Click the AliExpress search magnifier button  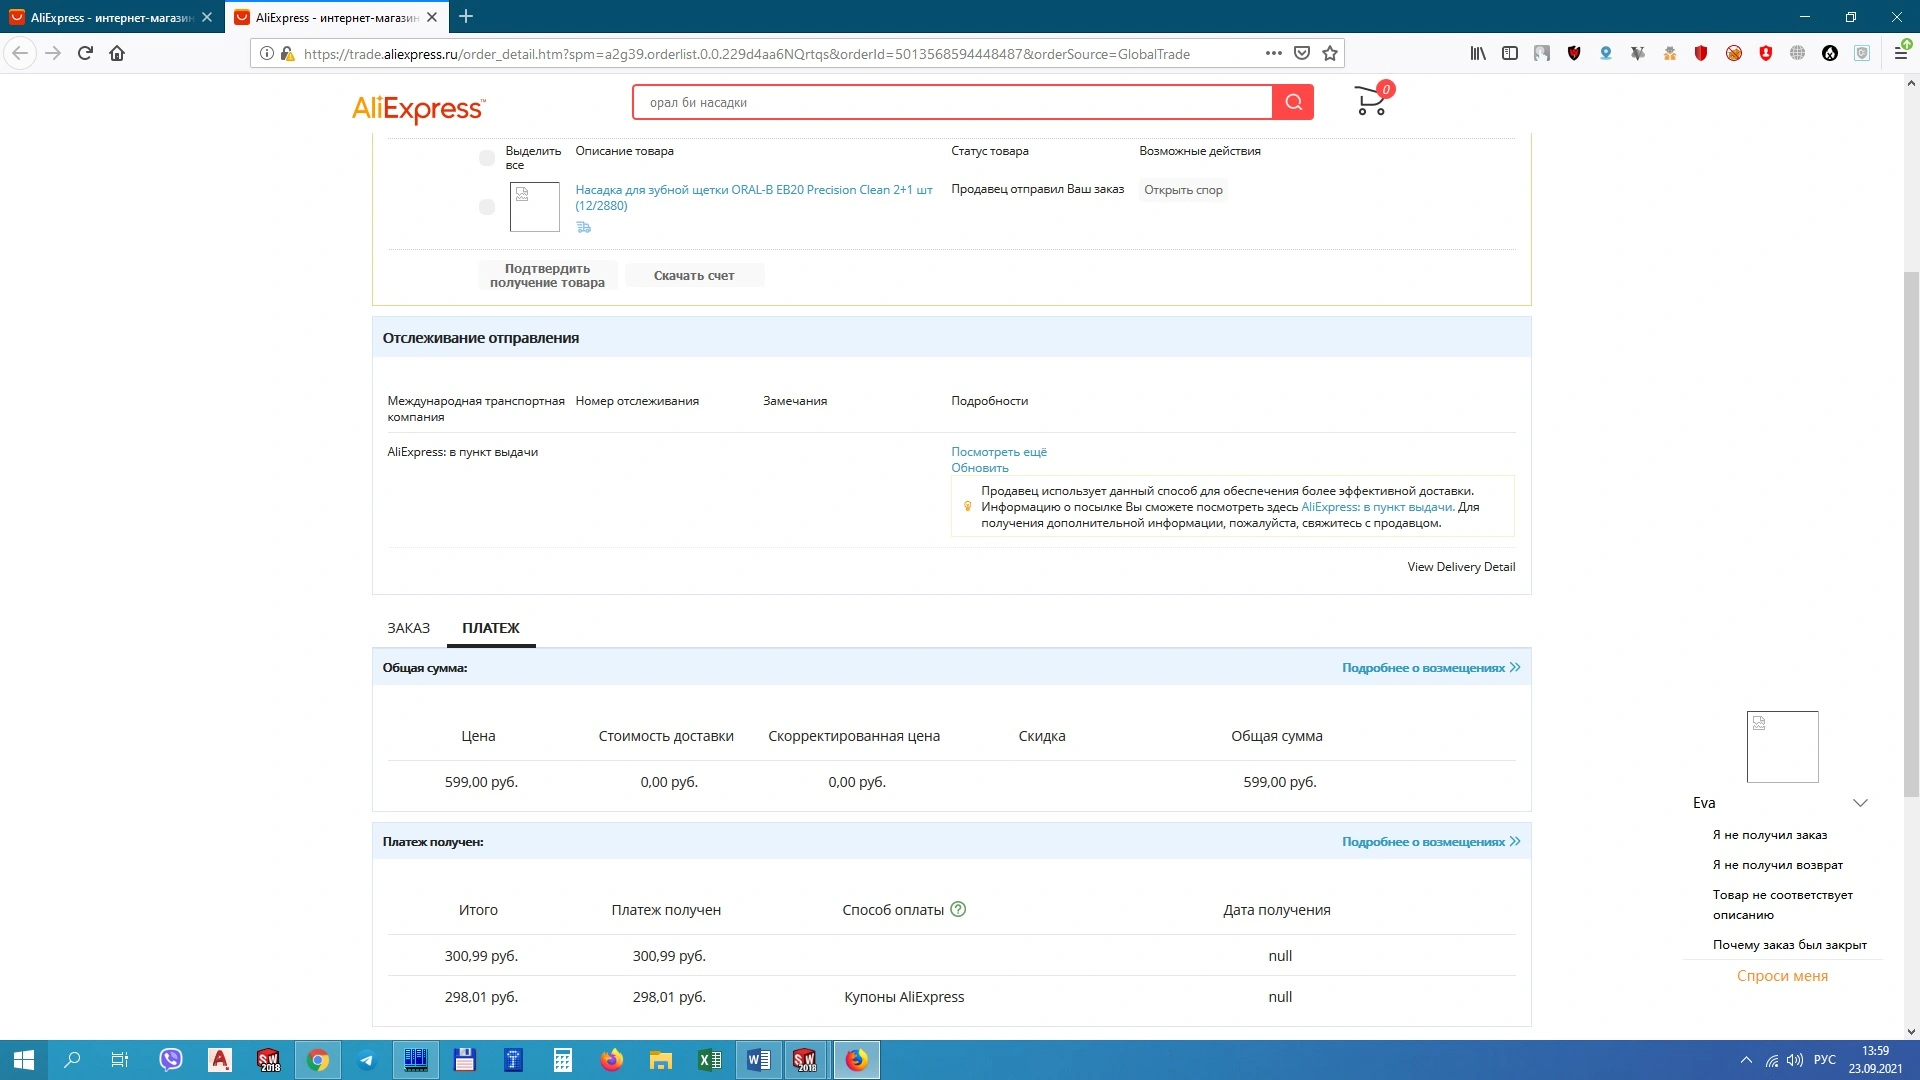[x=1293, y=102]
